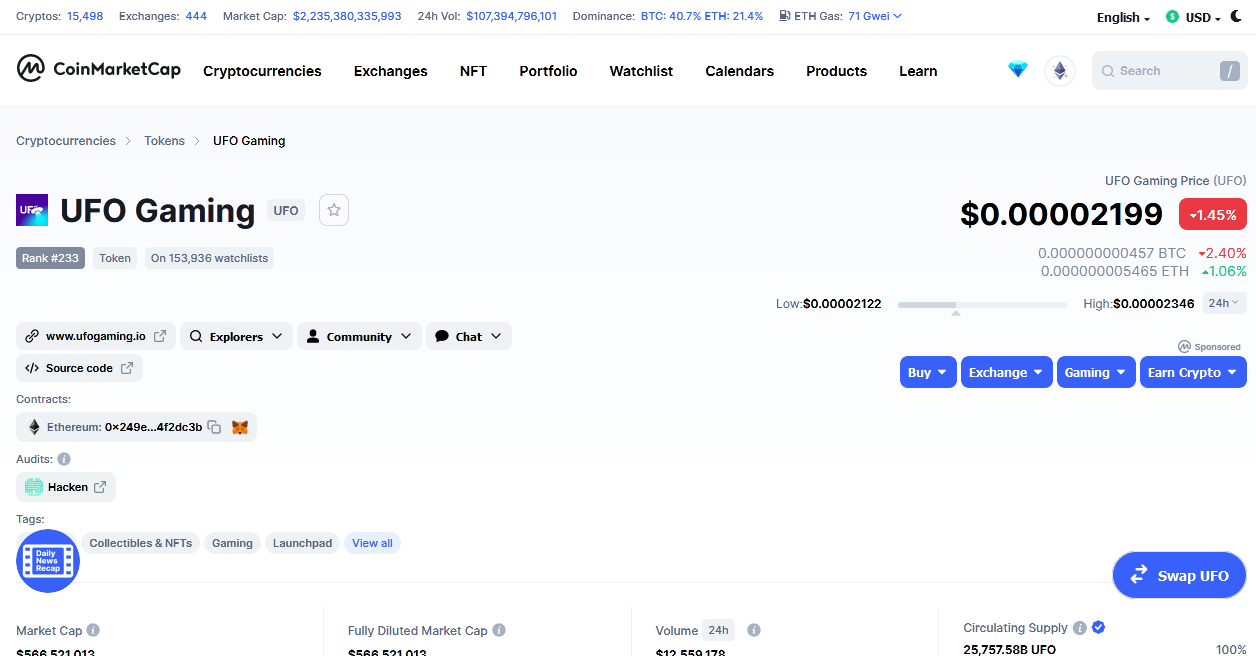Click the Gaming tag chip
The height and width of the screenshot is (656, 1256).
[x=232, y=543]
